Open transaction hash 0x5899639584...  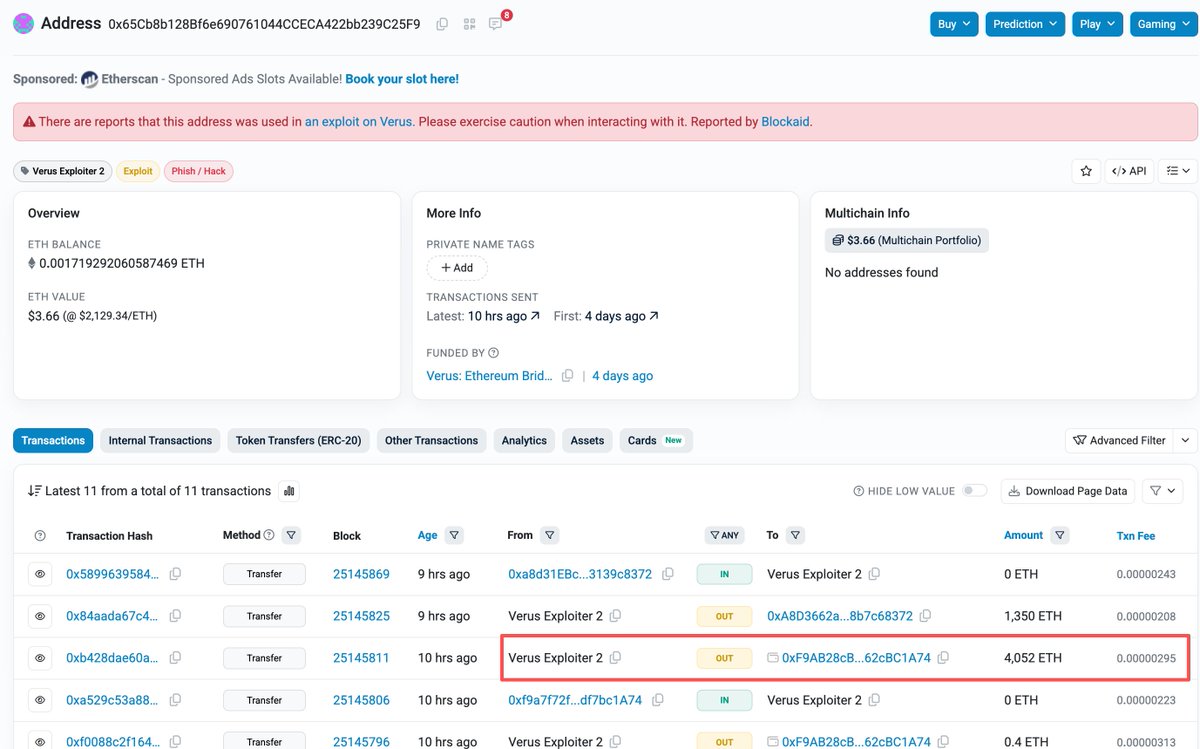112,574
